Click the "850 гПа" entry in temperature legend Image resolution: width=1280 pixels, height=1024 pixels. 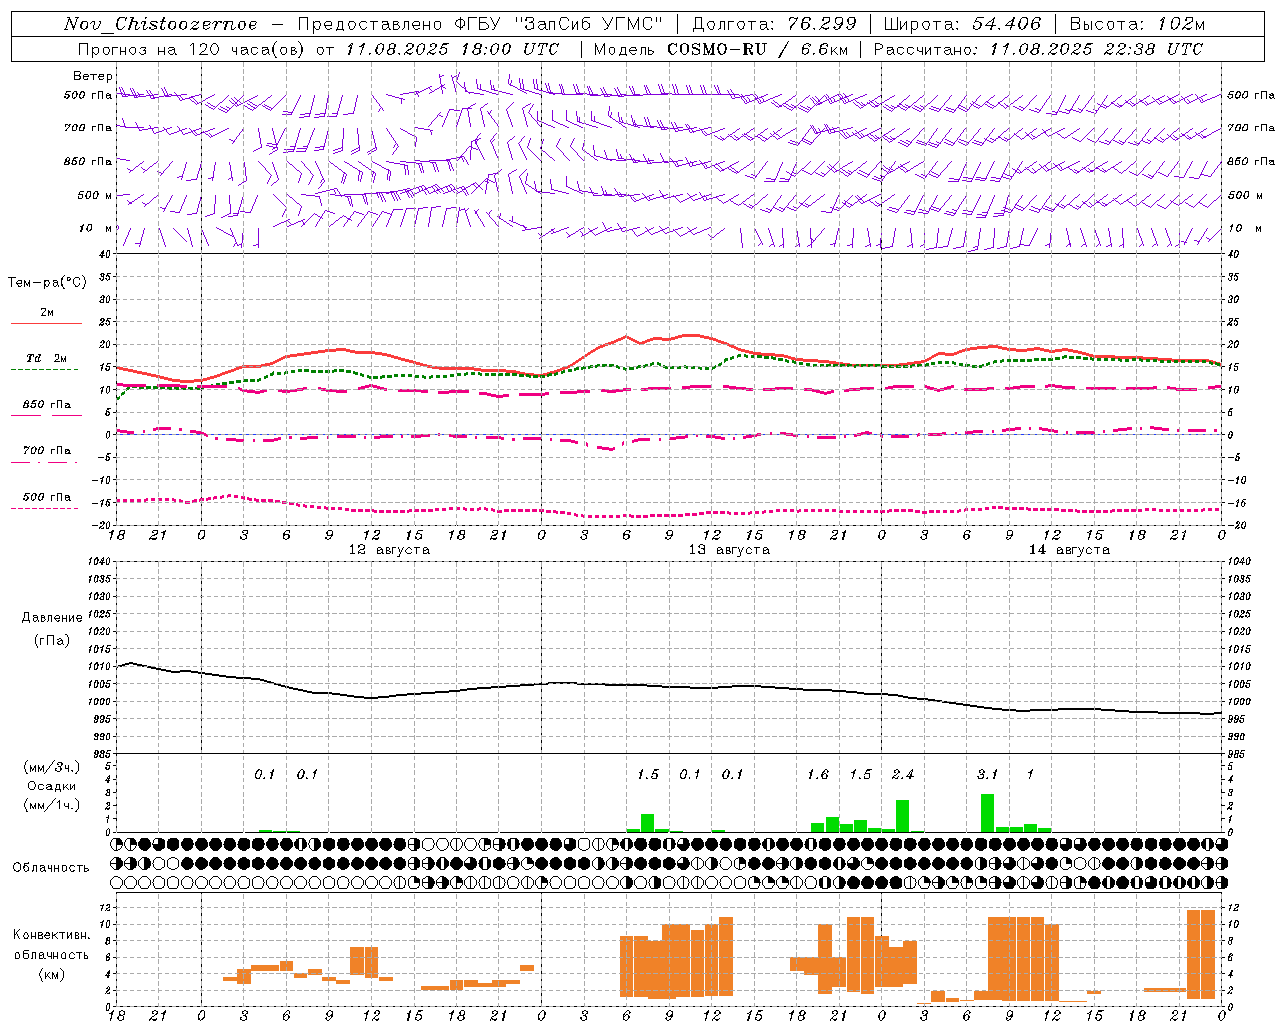tap(47, 405)
